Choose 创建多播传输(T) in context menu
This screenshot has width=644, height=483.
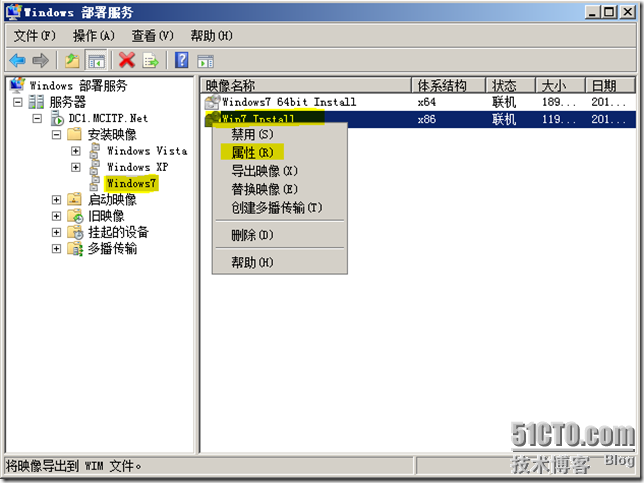click(279, 207)
